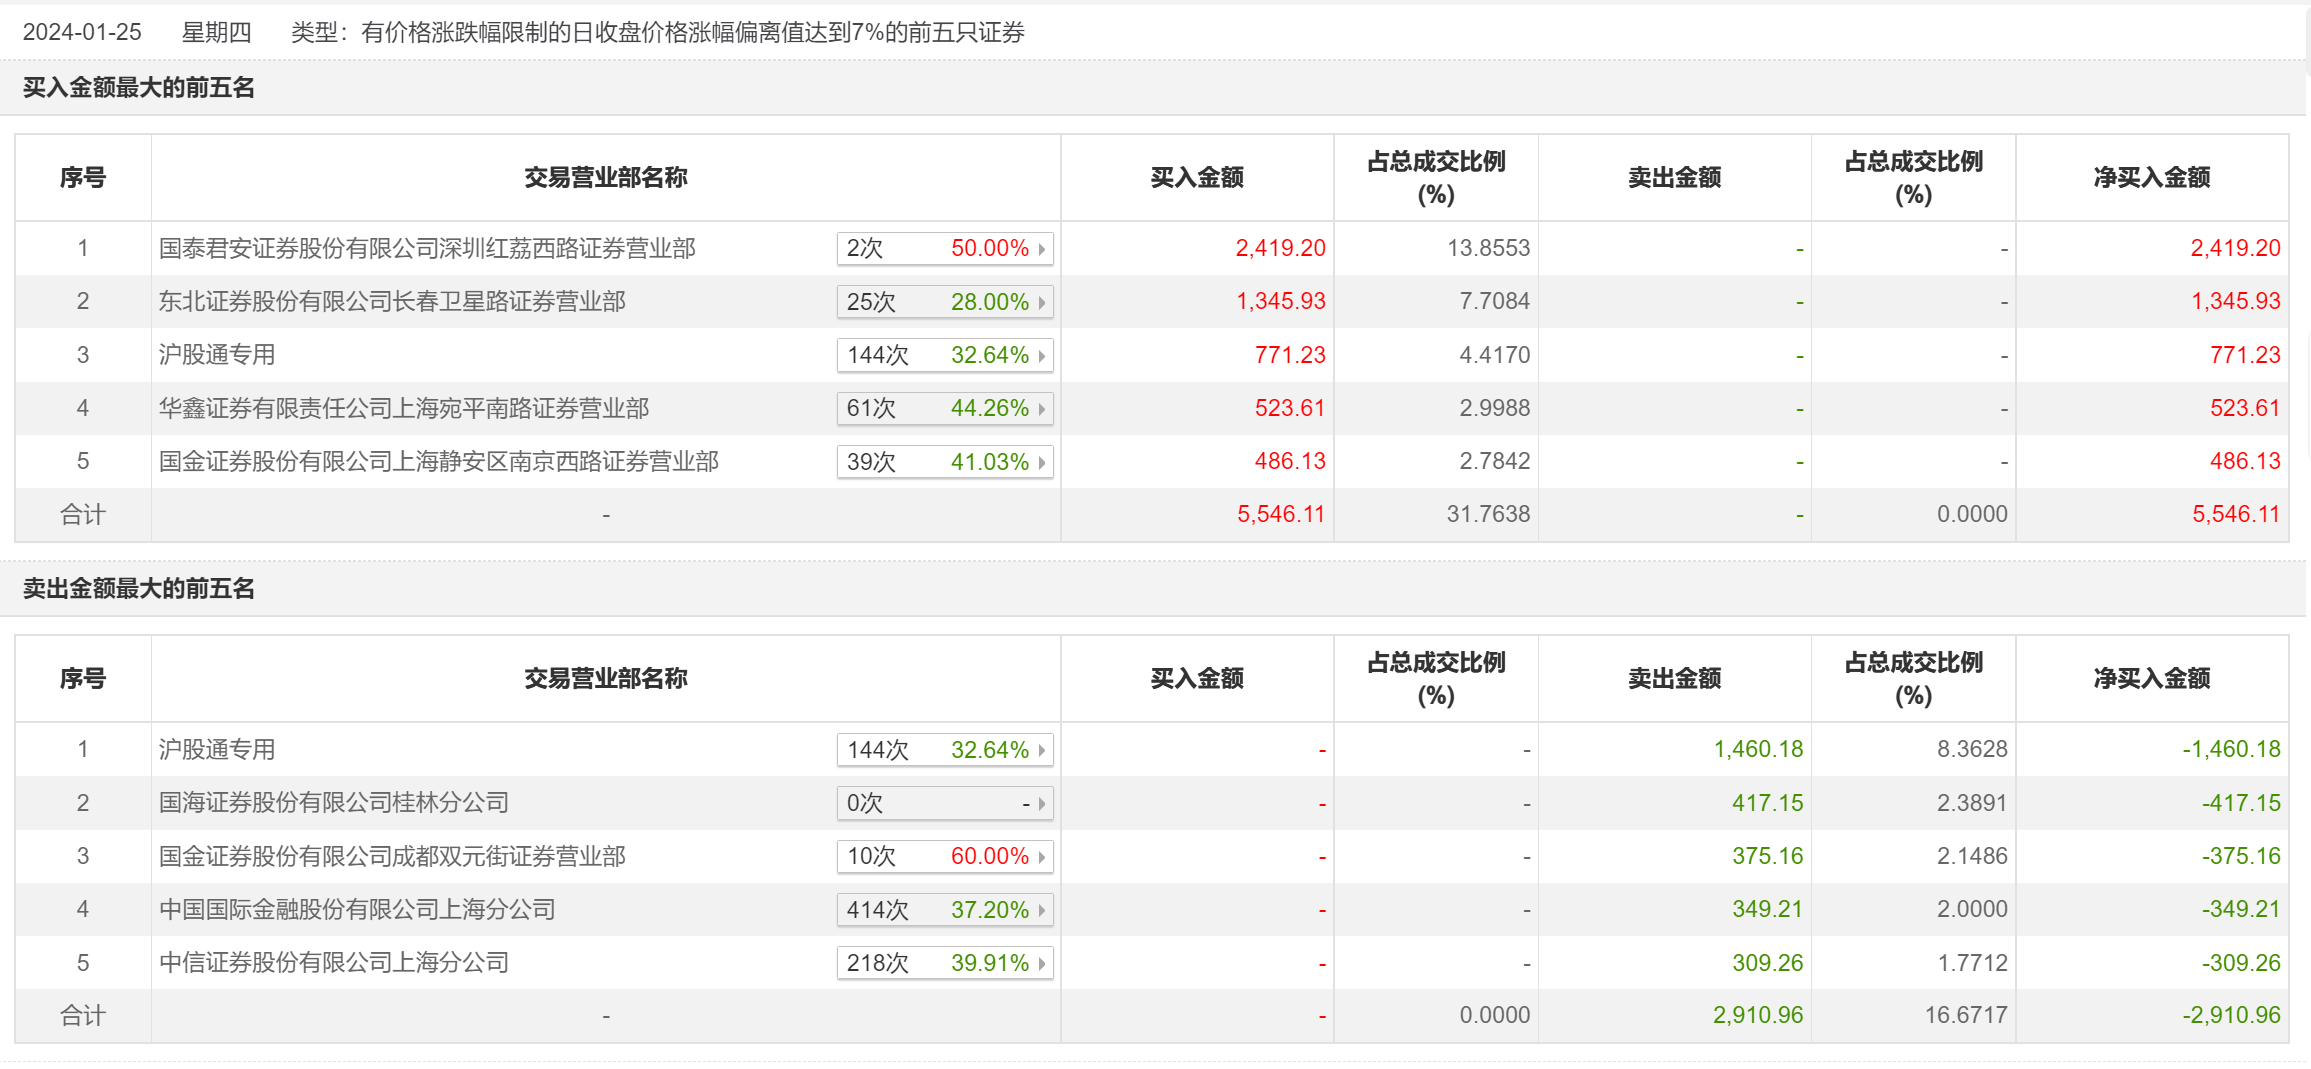Expand the 61次 44.26% stats box
The image size is (2311, 1069).
pyautogui.click(x=945, y=408)
